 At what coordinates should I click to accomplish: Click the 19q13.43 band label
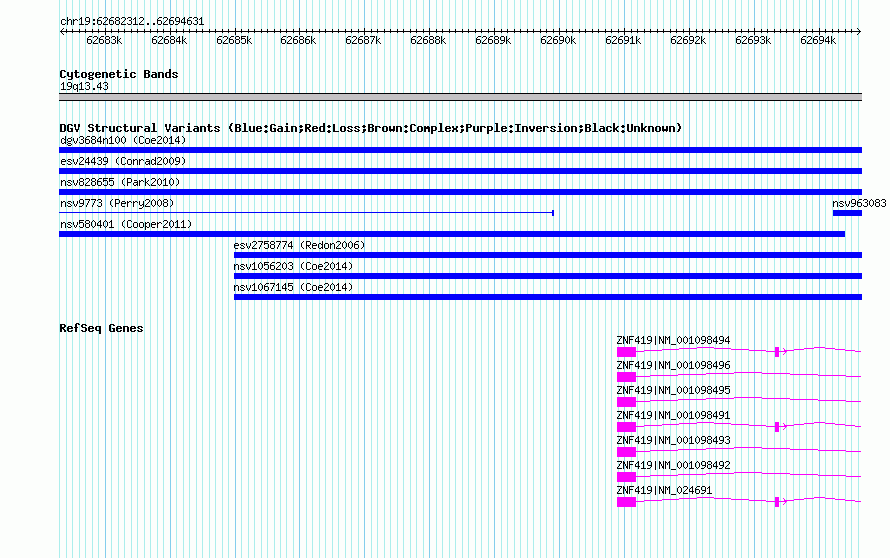84,86
